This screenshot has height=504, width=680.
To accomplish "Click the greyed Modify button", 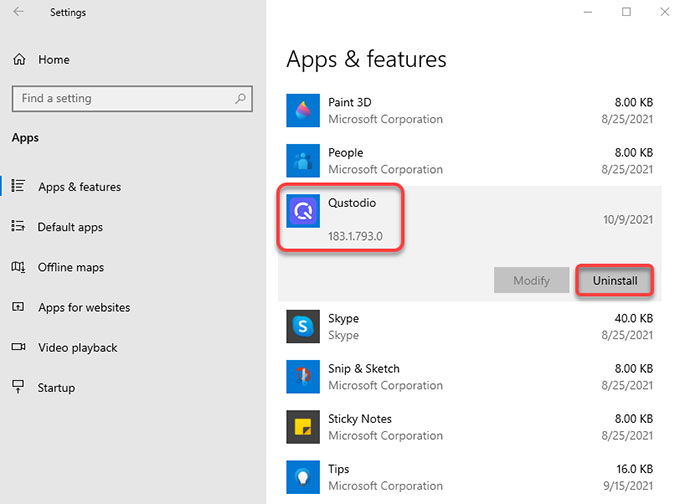I will (531, 281).
